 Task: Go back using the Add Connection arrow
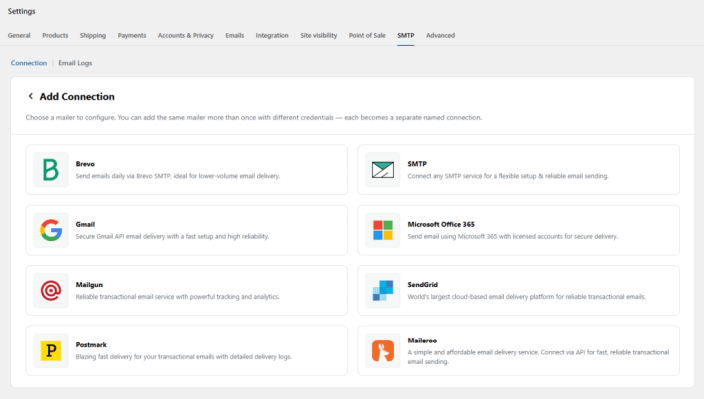(31, 96)
